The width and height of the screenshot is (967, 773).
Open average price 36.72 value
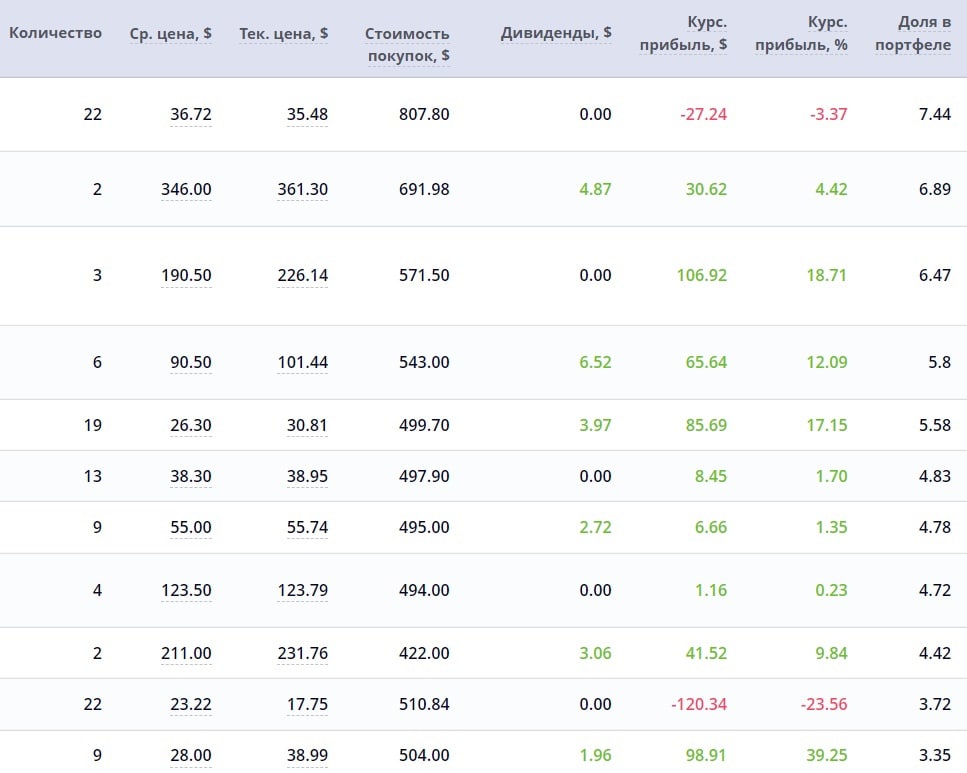pos(191,114)
